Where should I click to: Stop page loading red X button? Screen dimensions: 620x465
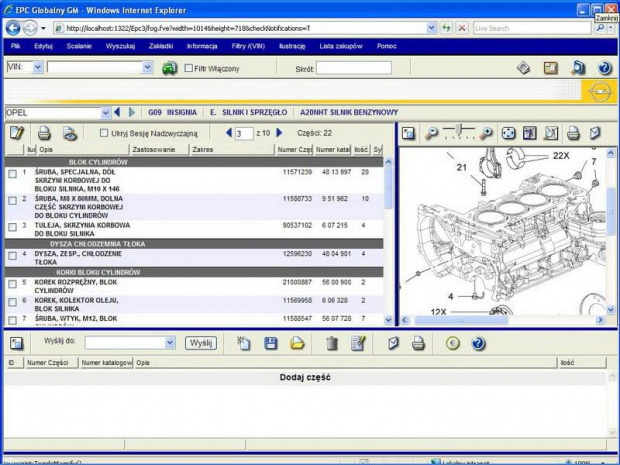tap(461, 28)
